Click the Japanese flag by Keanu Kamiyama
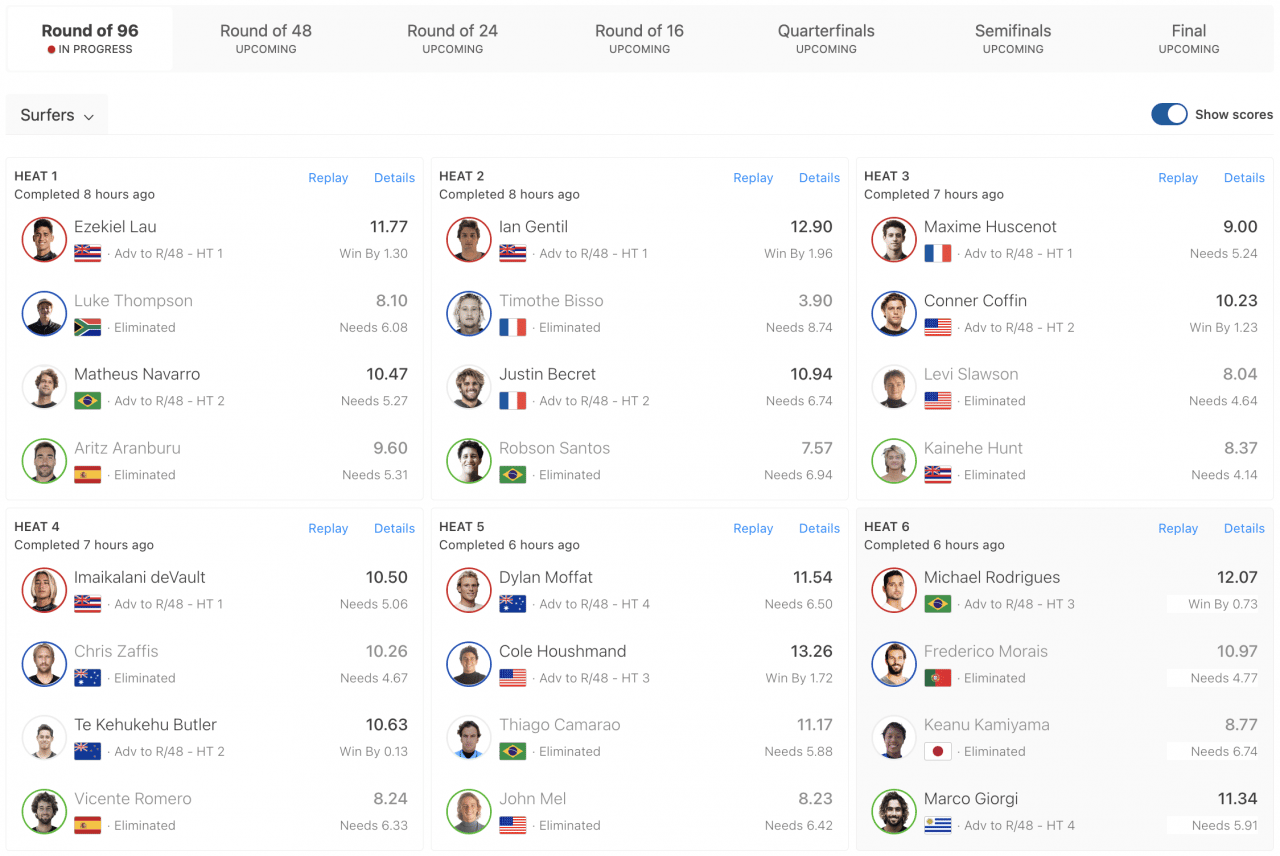The image size is (1280, 856). tap(937, 753)
